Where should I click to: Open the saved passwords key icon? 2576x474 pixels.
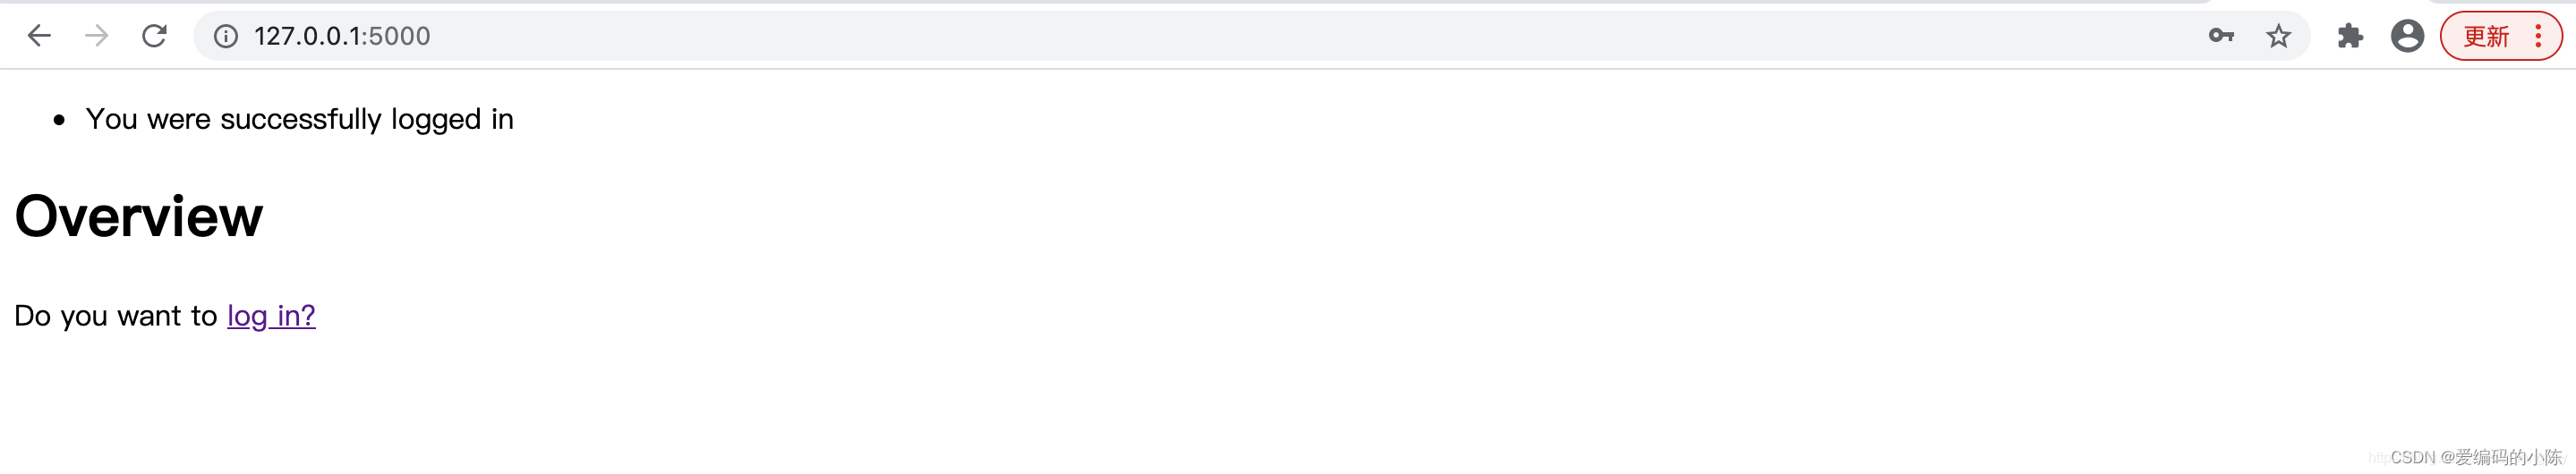[x=2220, y=36]
